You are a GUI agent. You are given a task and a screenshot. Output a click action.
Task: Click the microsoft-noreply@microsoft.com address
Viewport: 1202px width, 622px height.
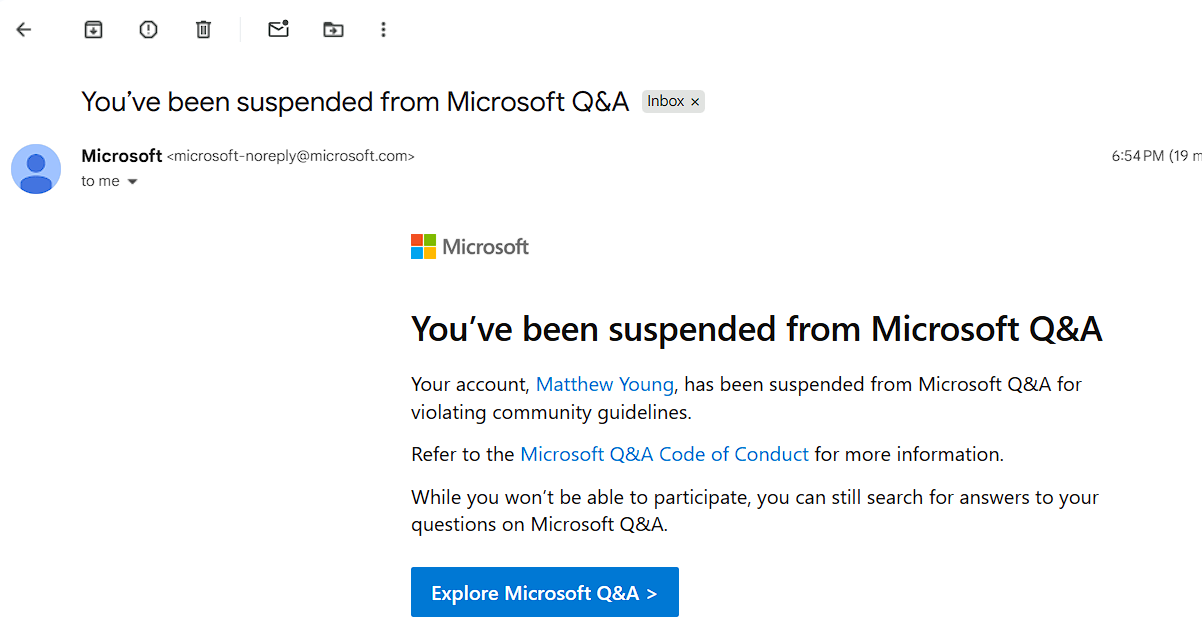(290, 156)
